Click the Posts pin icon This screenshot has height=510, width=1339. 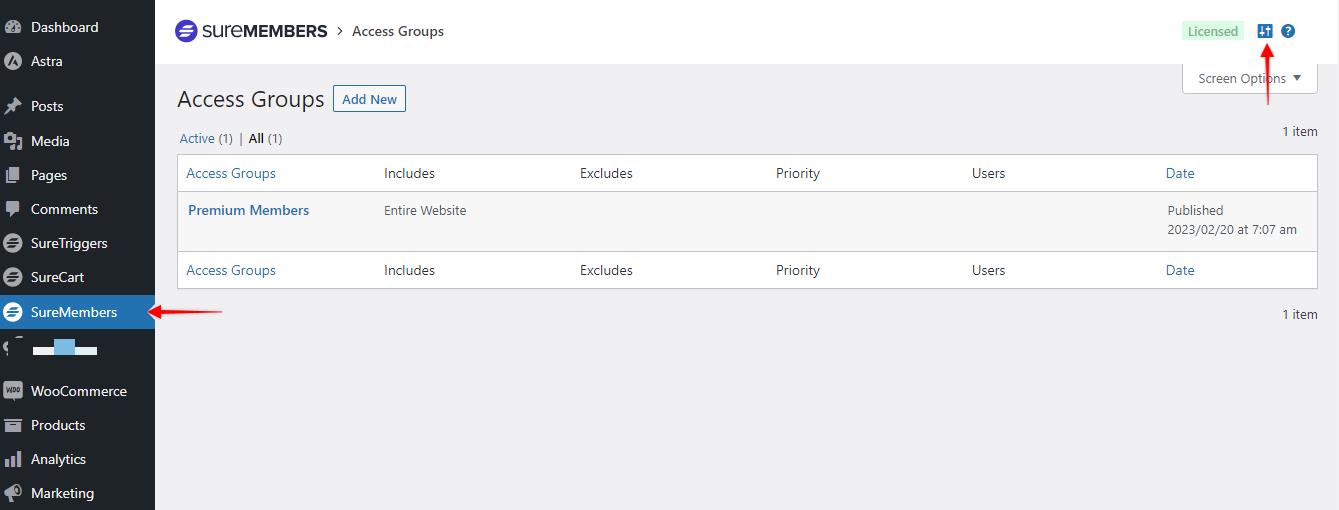13,106
